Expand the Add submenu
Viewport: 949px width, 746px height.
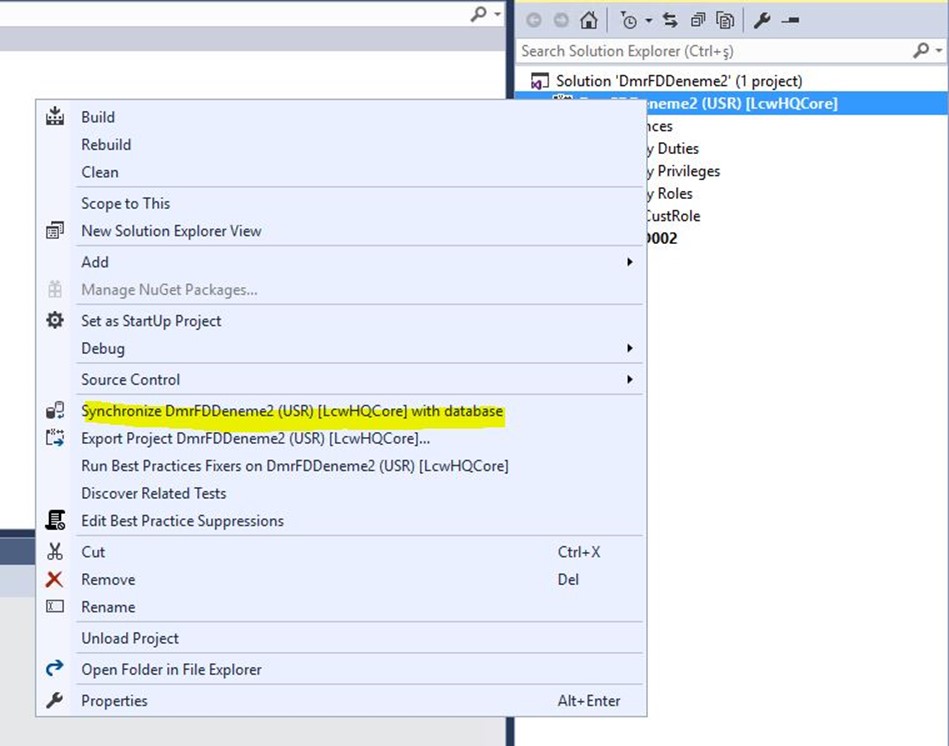(x=629, y=262)
